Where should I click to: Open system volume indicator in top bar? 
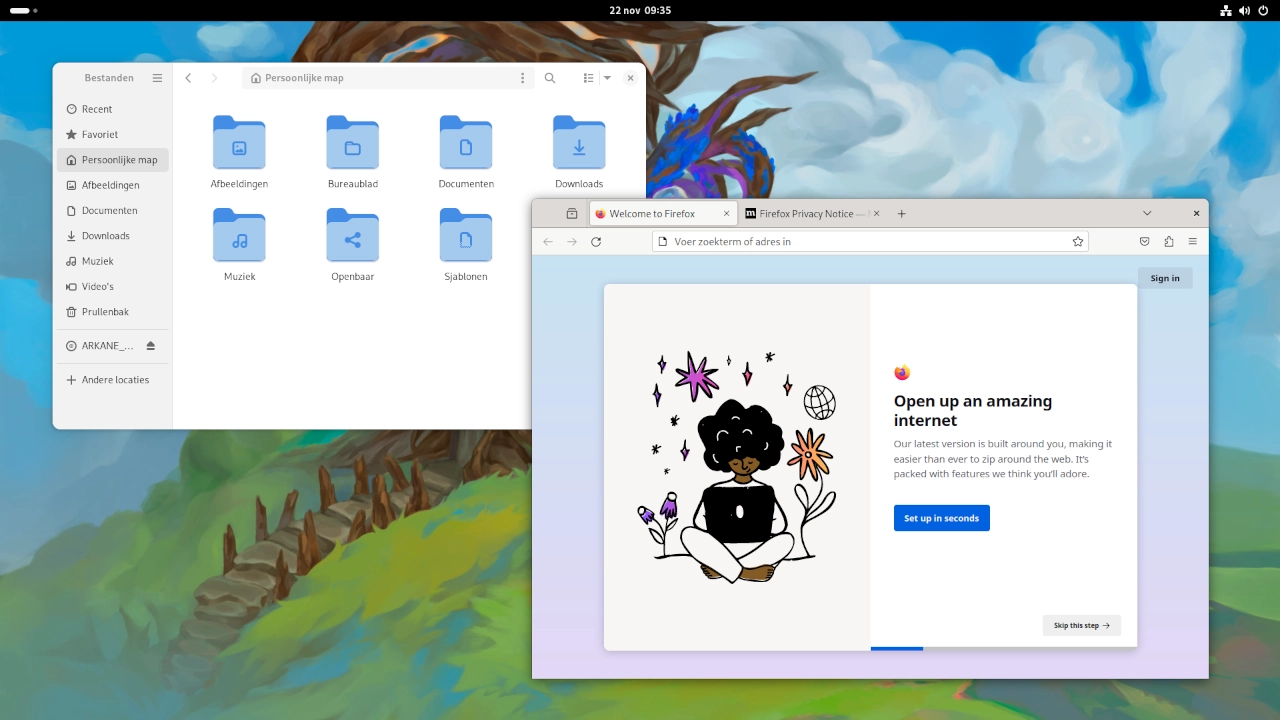(x=1244, y=10)
